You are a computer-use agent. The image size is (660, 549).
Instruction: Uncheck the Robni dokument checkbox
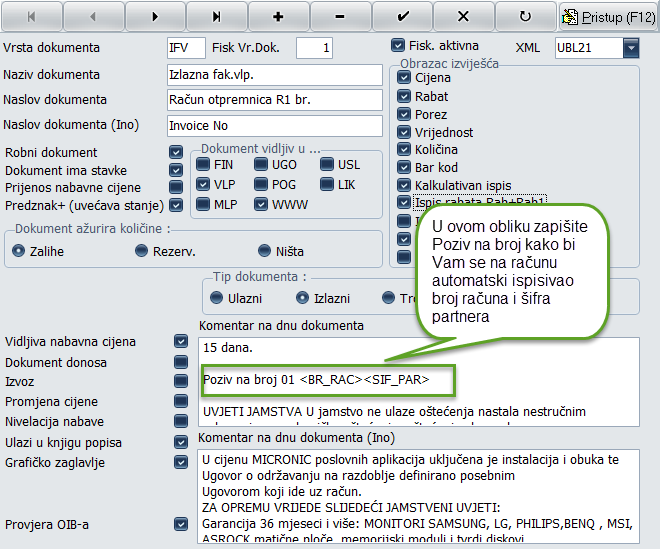pos(177,153)
